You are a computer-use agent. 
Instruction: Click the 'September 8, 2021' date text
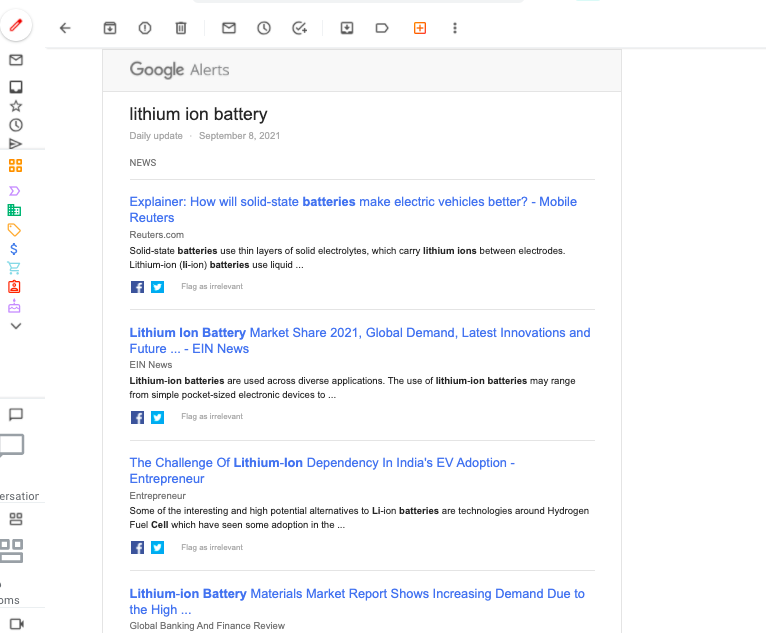point(239,136)
